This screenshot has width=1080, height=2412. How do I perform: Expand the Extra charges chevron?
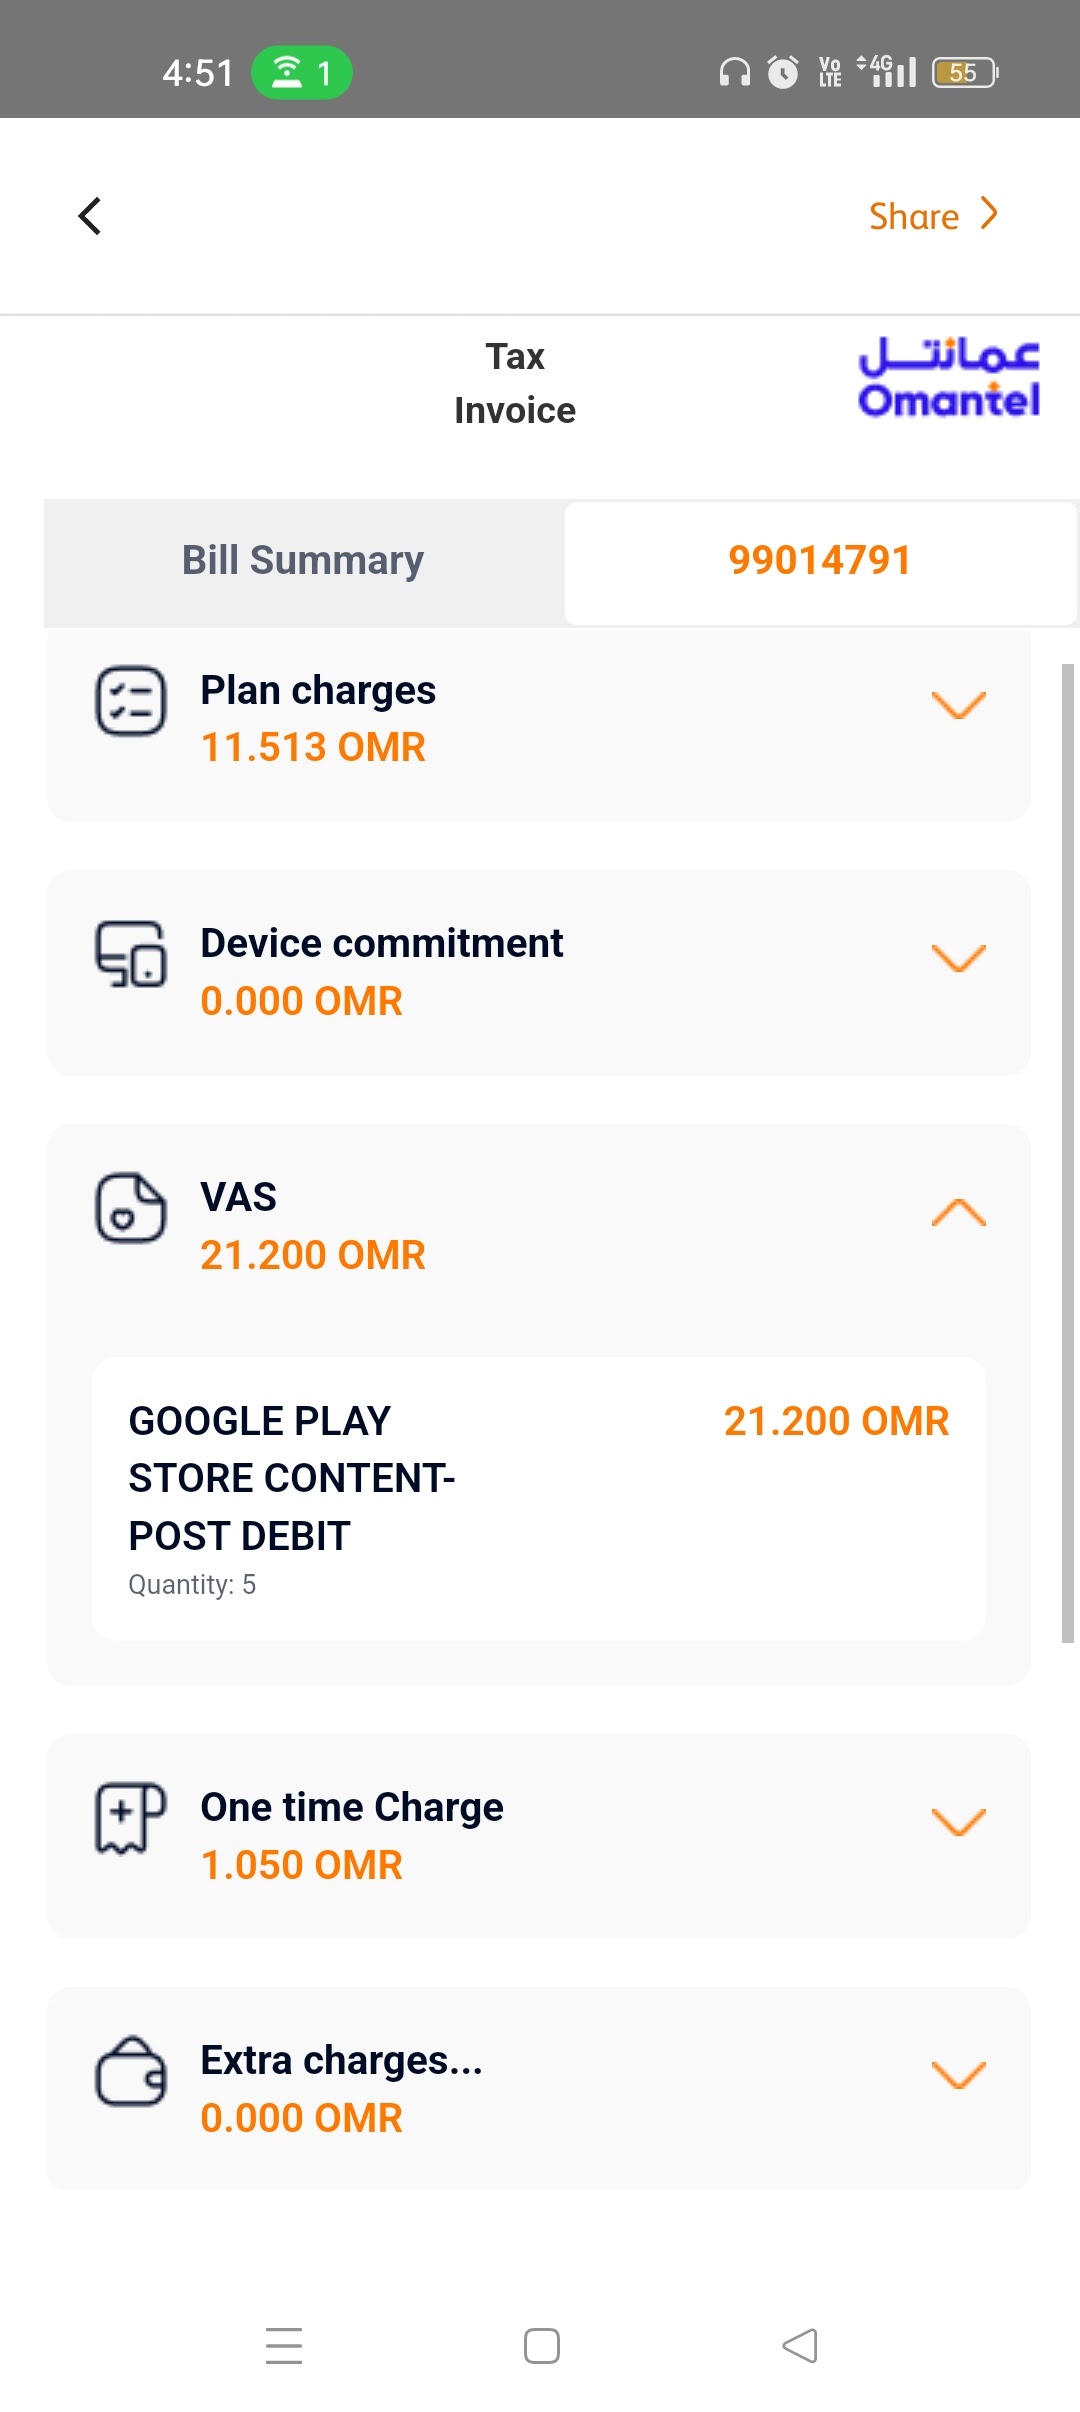point(959,2075)
